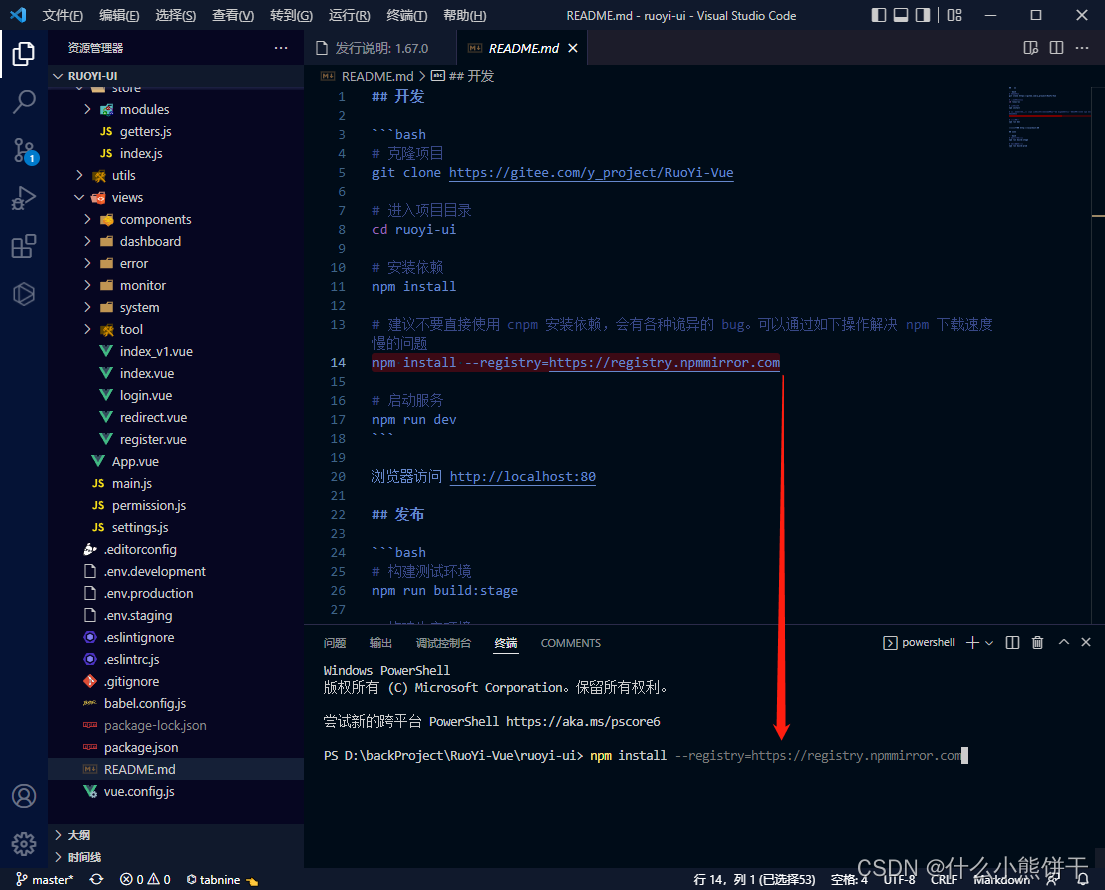Click master* branch in status bar

point(44,879)
